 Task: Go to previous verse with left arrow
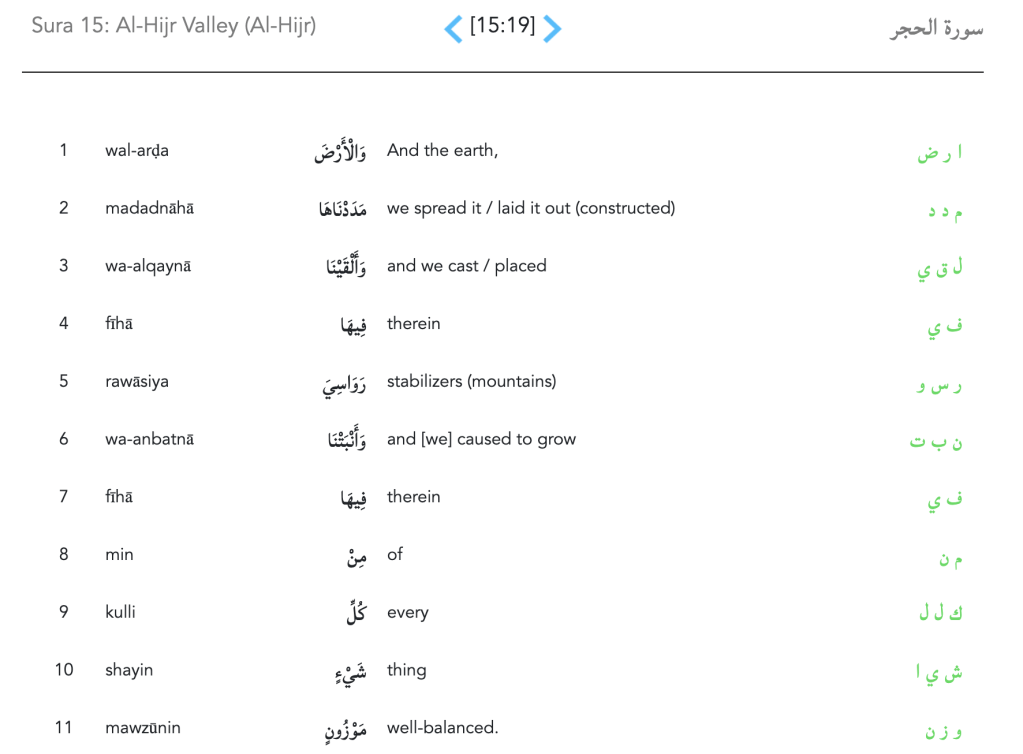click(453, 28)
